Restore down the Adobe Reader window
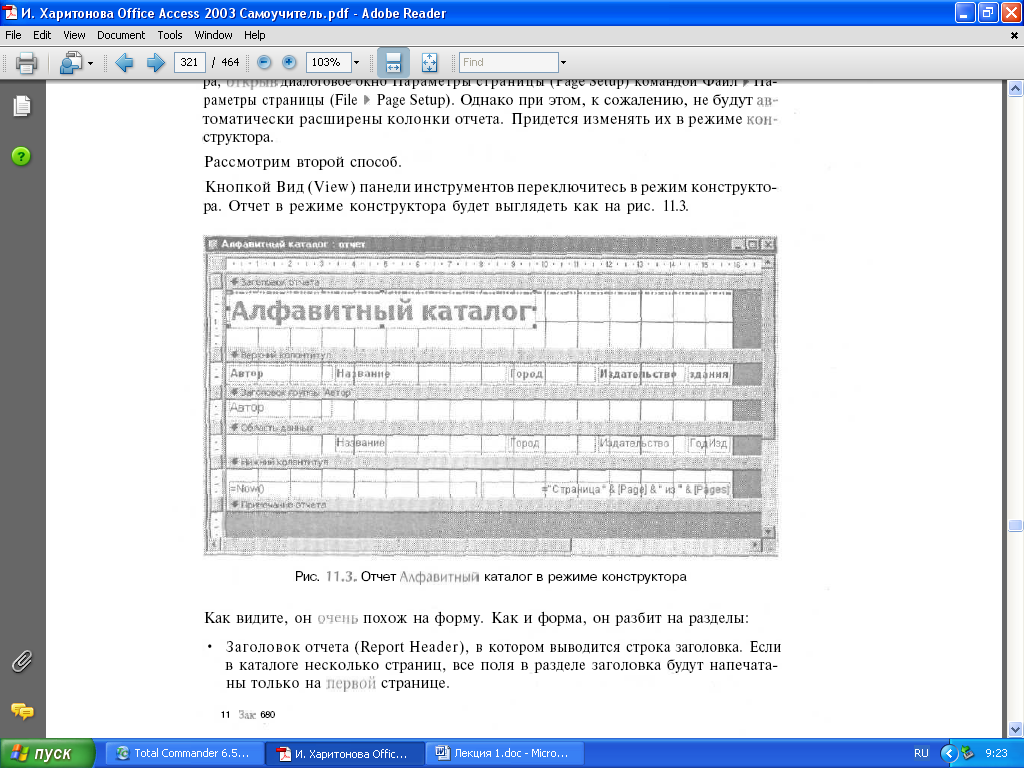Image resolution: width=1024 pixels, height=768 pixels. [988, 12]
